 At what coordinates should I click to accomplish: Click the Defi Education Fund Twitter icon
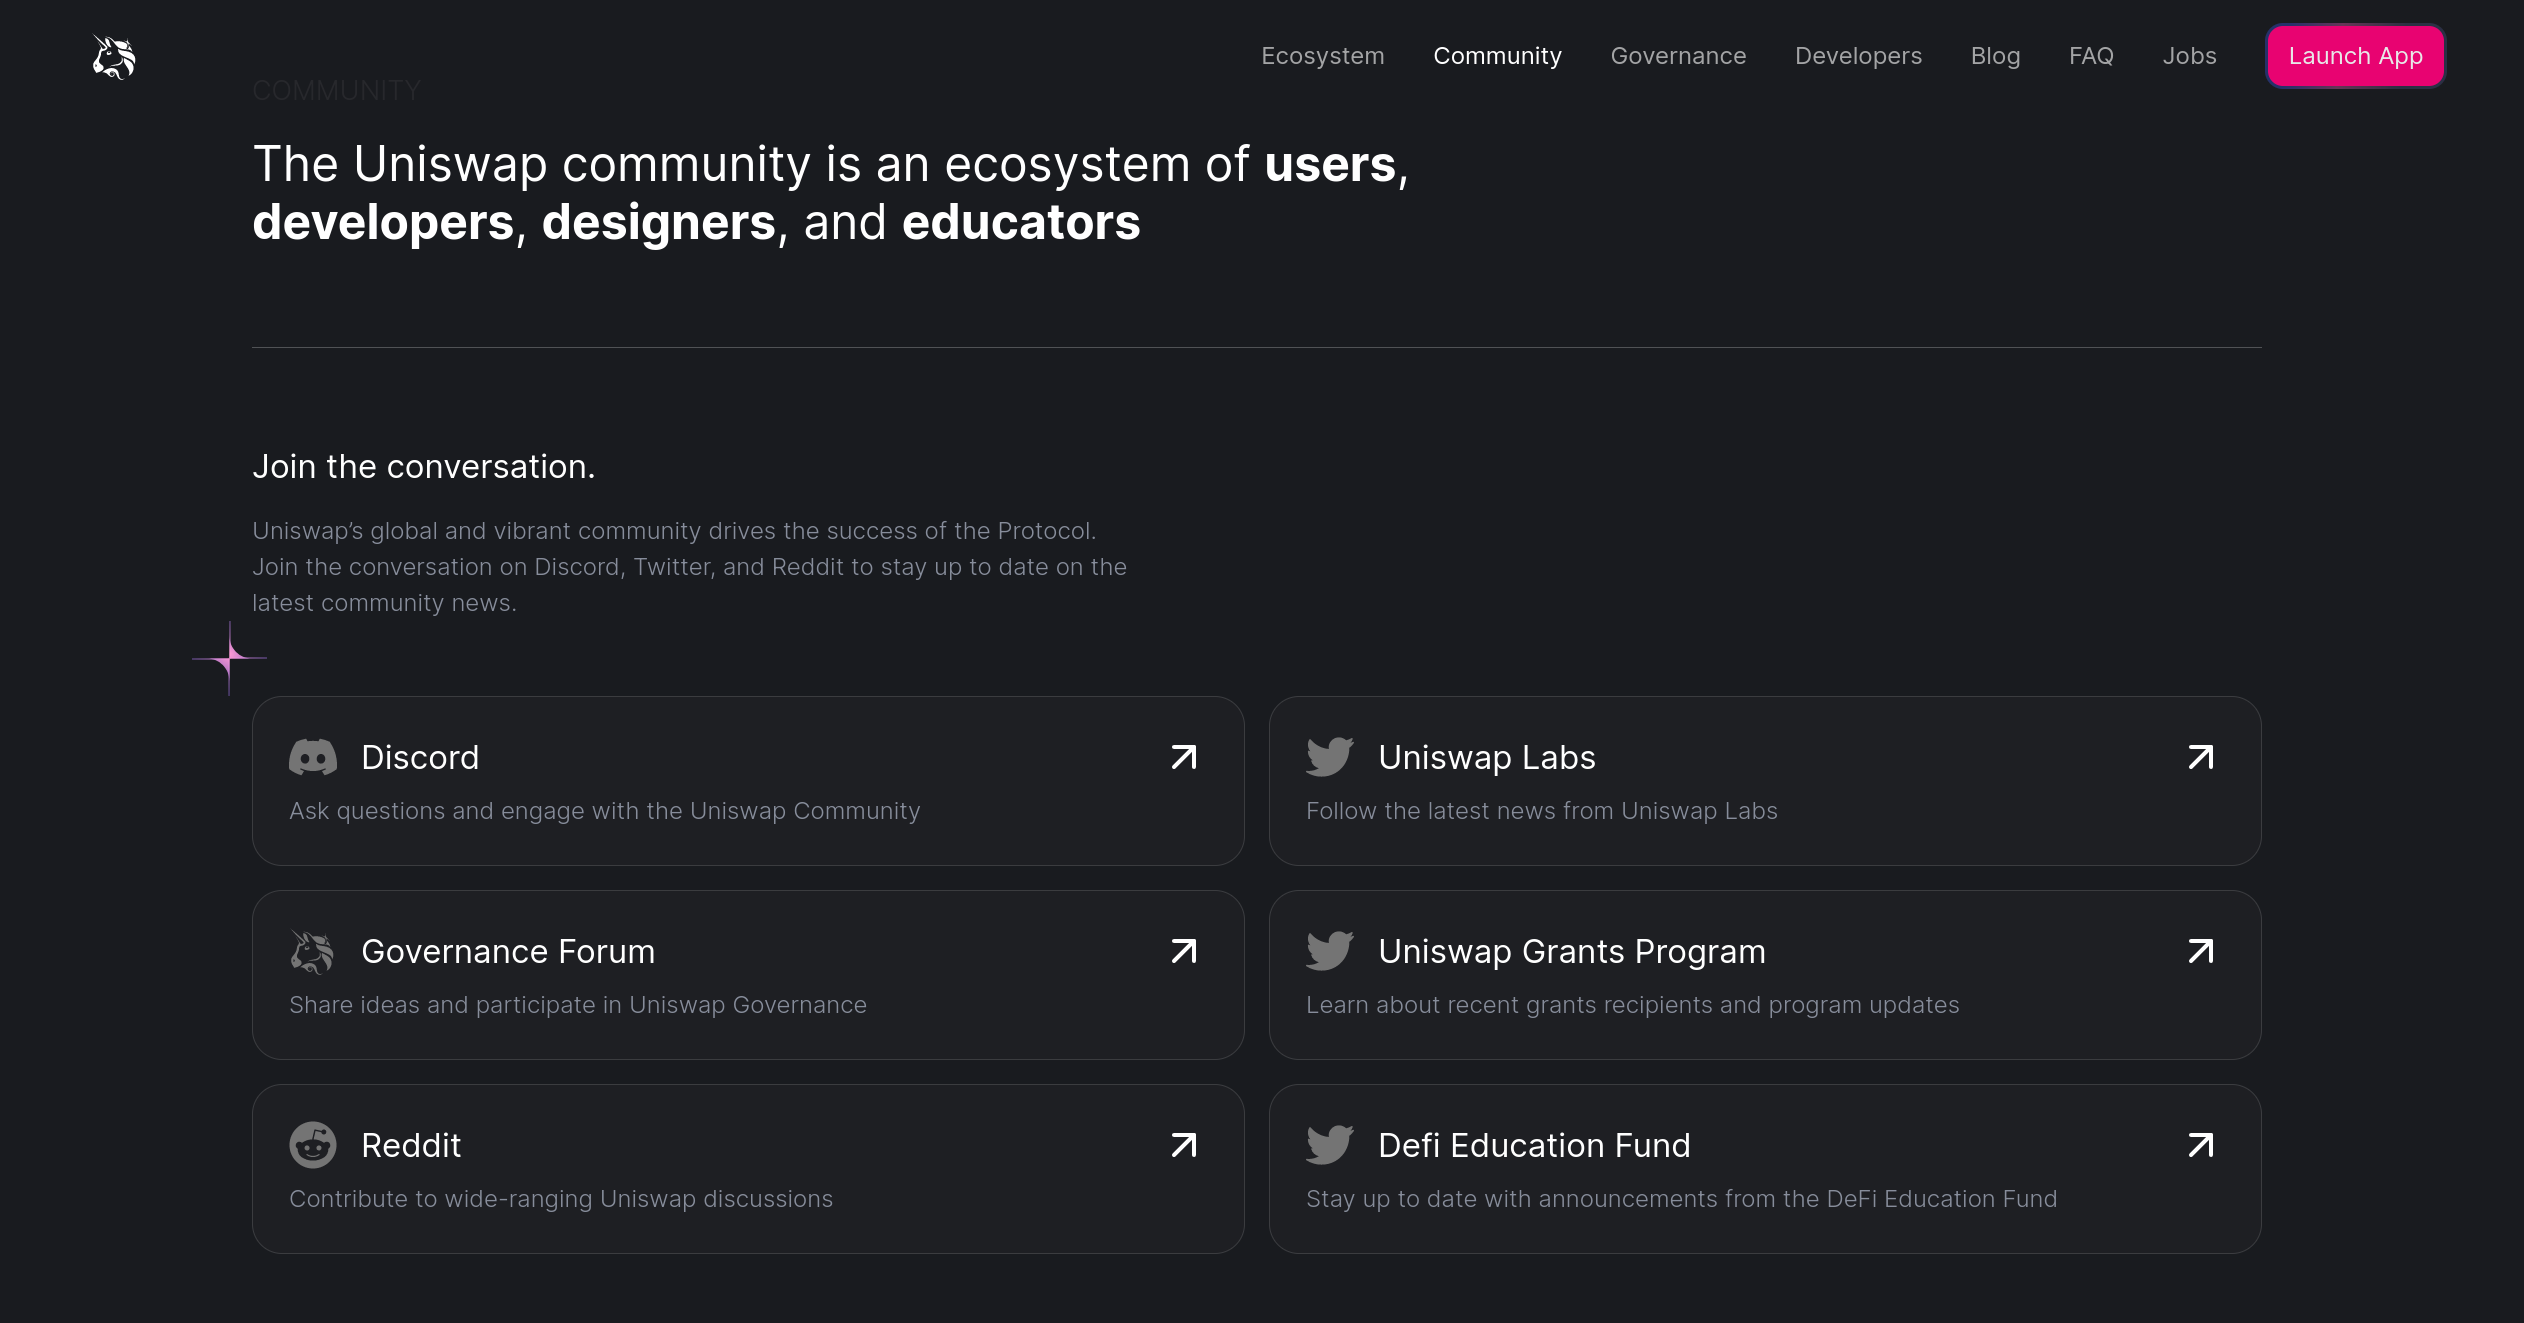(x=1329, y=1145)
